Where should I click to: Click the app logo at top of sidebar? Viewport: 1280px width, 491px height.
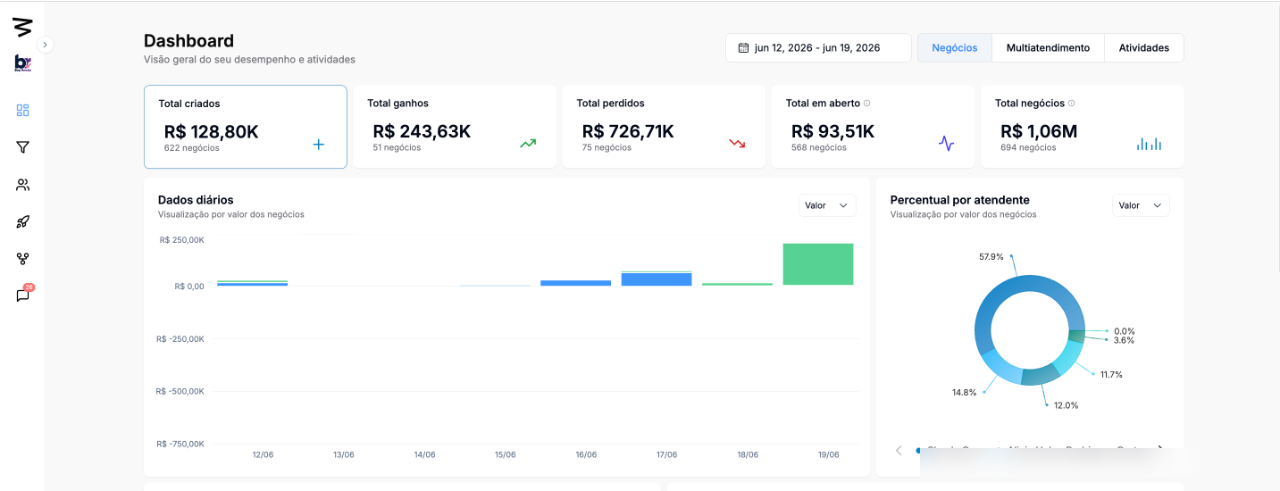tap(22, 26)
